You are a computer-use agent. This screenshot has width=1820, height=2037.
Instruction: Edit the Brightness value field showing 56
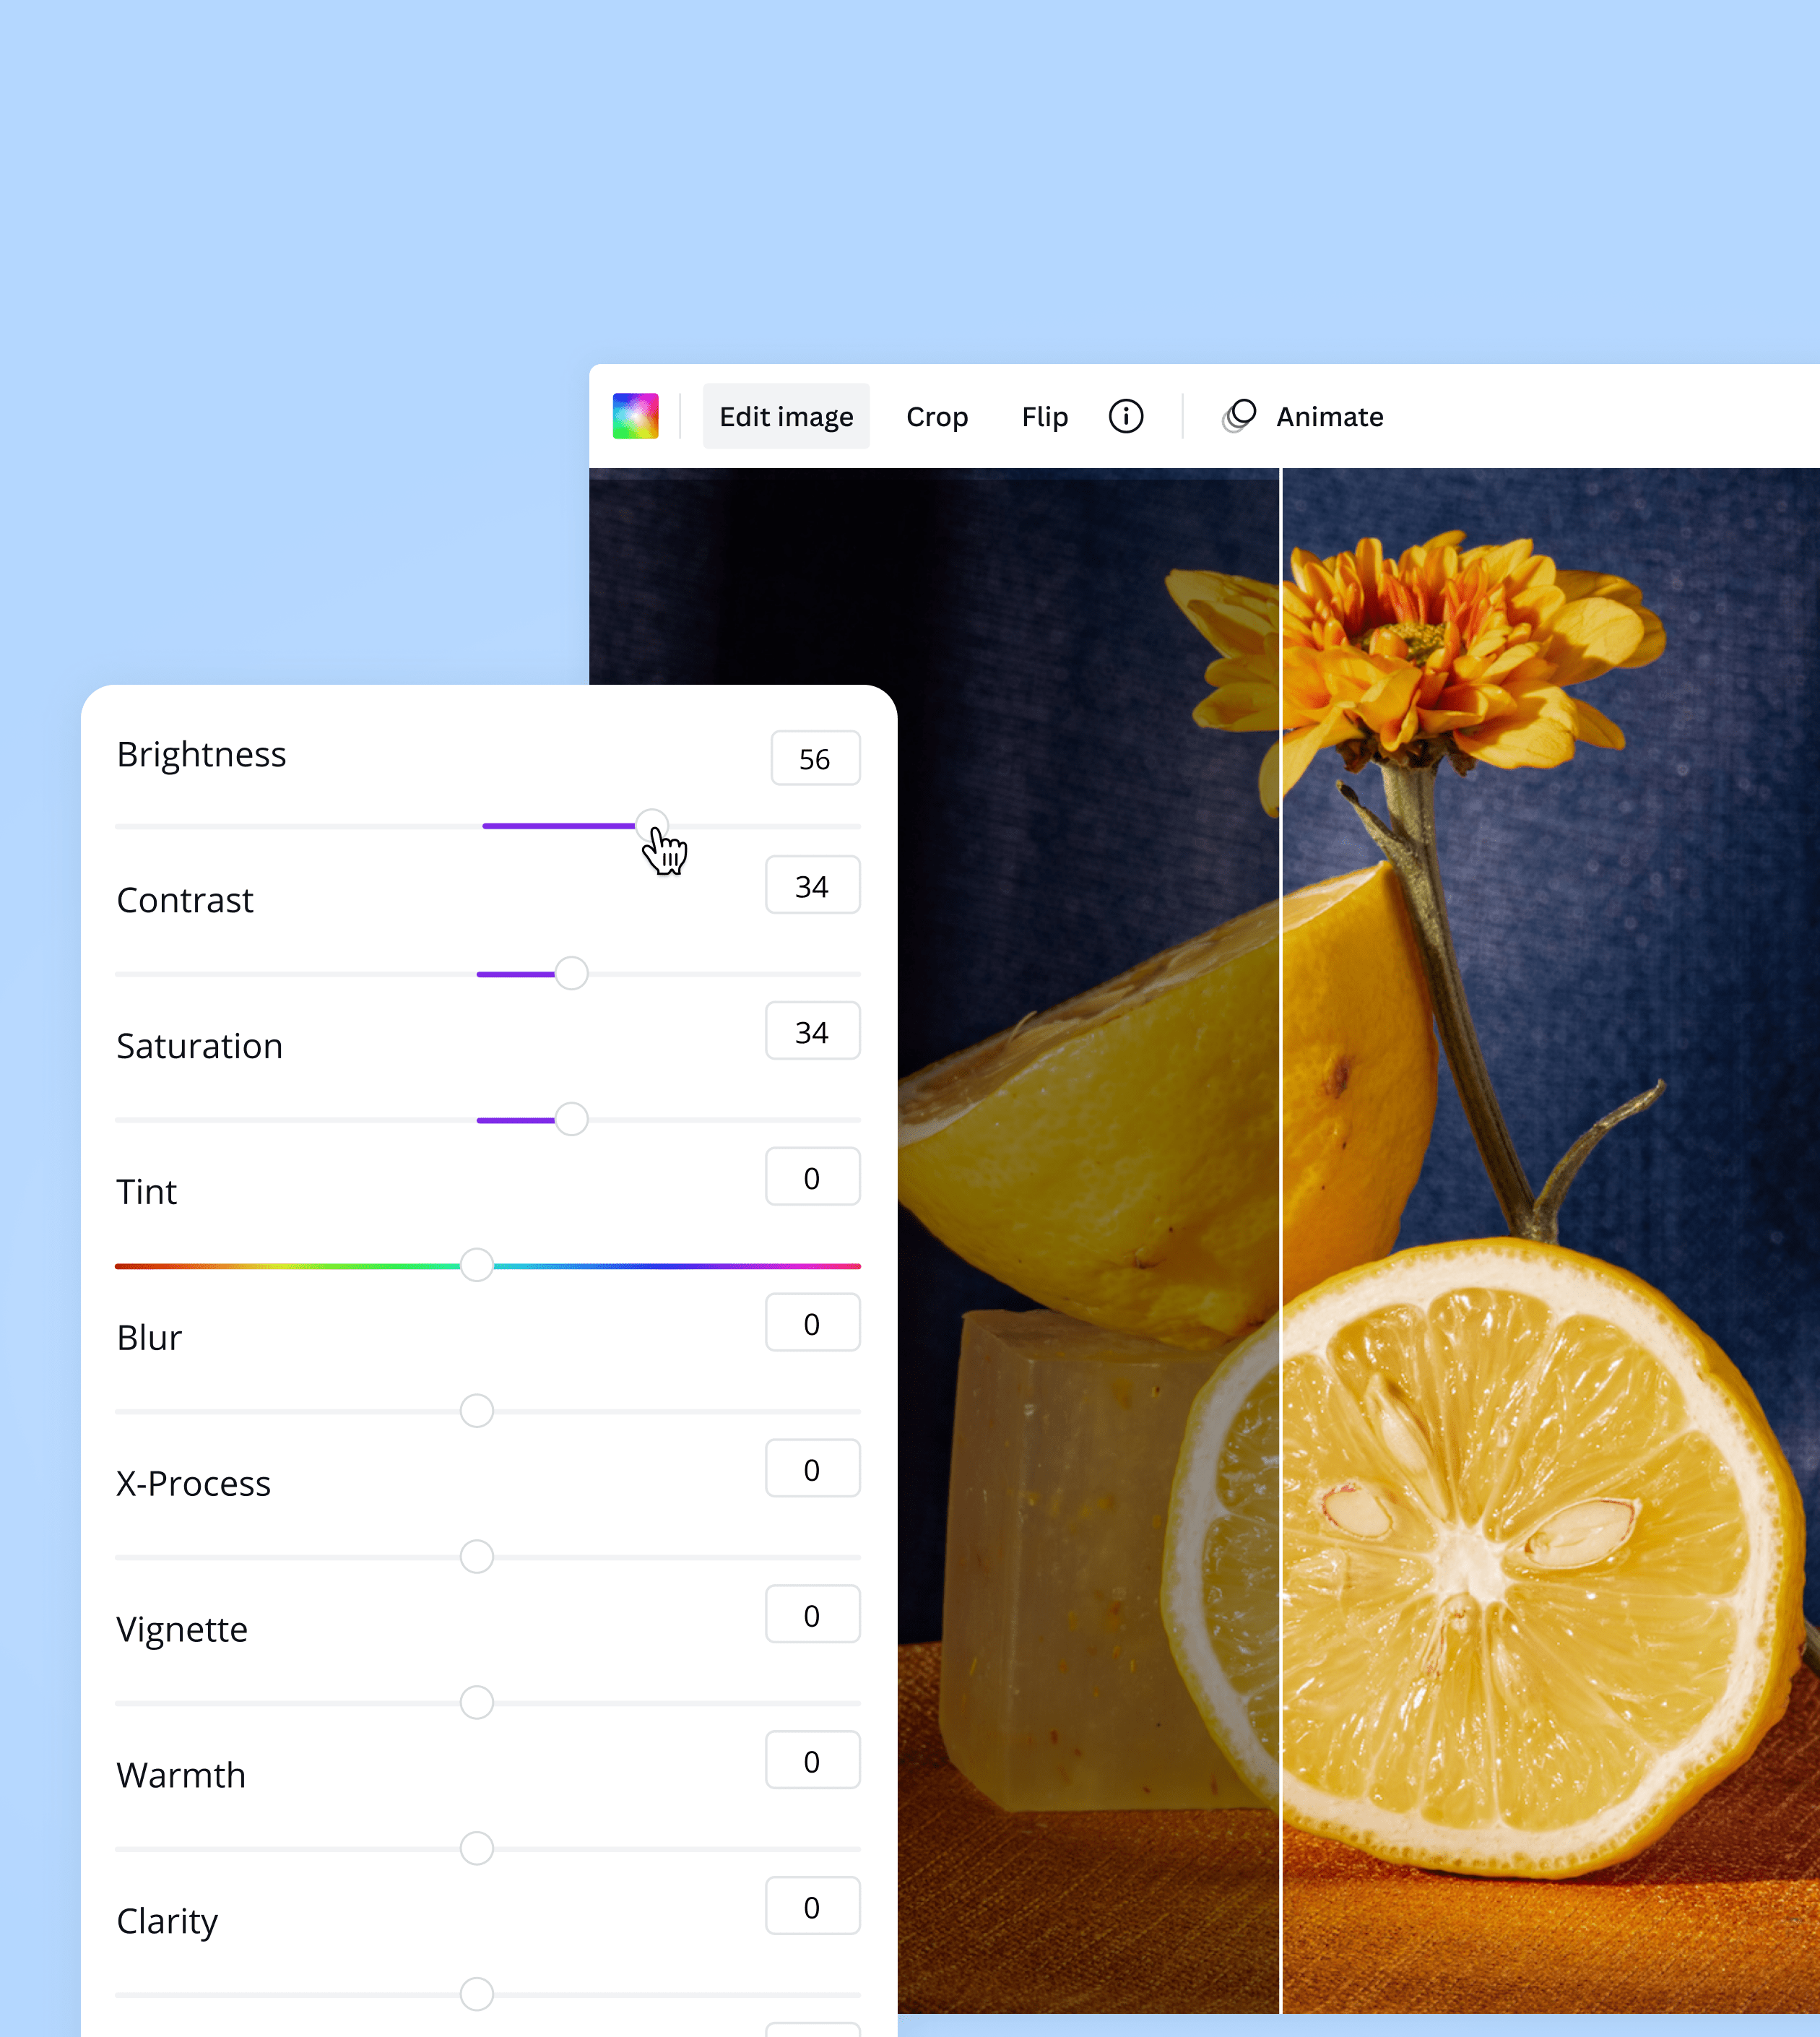point(814,759)
